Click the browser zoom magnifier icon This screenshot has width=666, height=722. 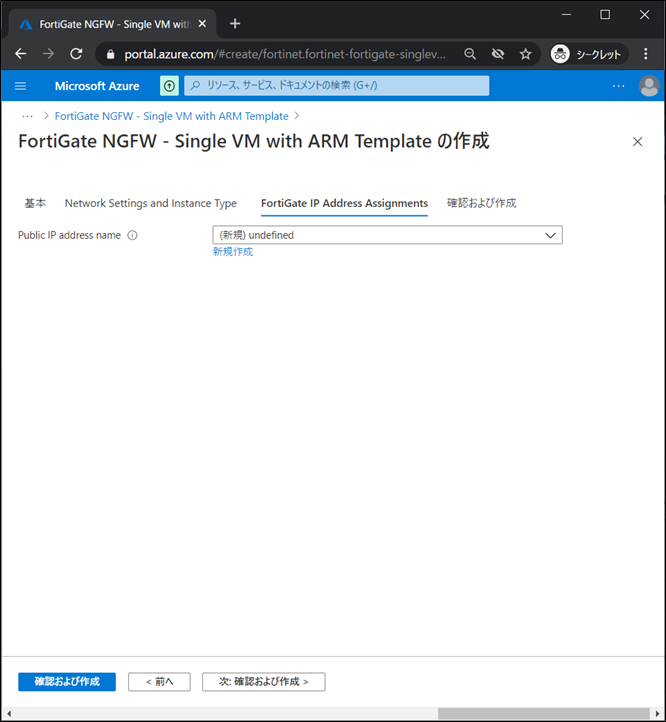point(470,54)
